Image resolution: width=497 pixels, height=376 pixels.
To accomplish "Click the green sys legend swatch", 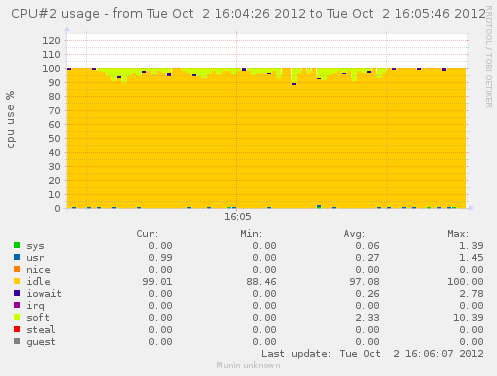I will tap(17, 245).
